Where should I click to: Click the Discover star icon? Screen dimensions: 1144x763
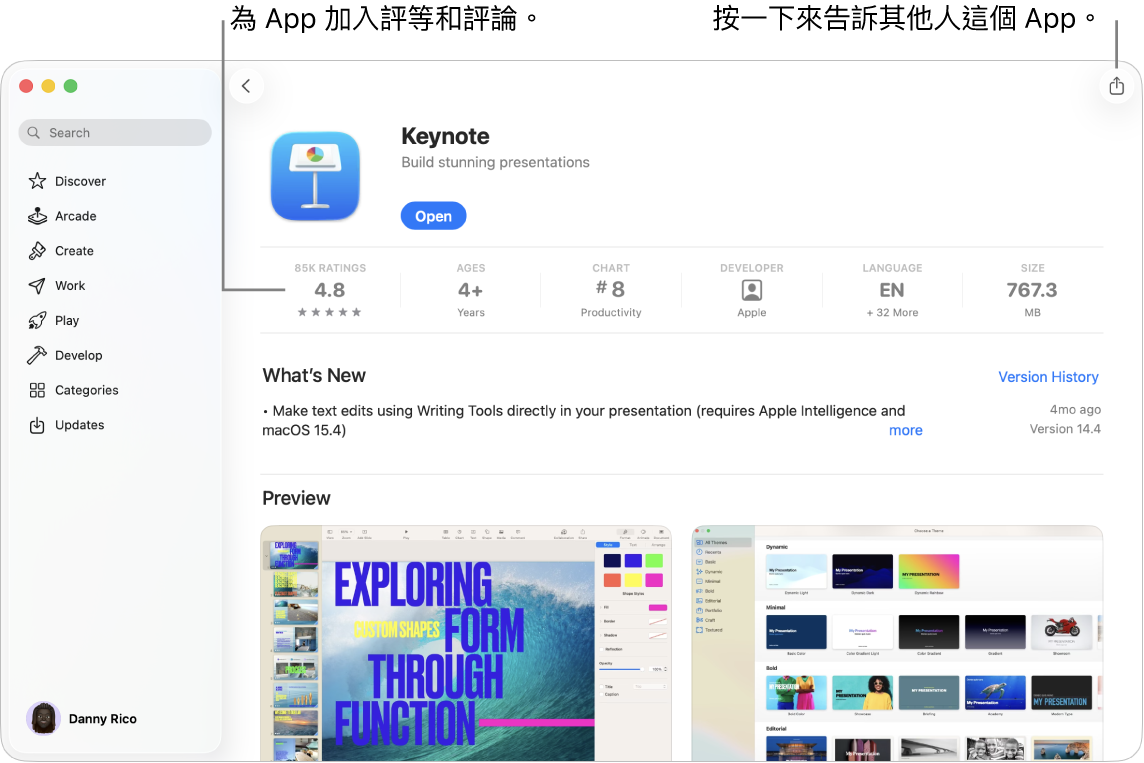37,181
